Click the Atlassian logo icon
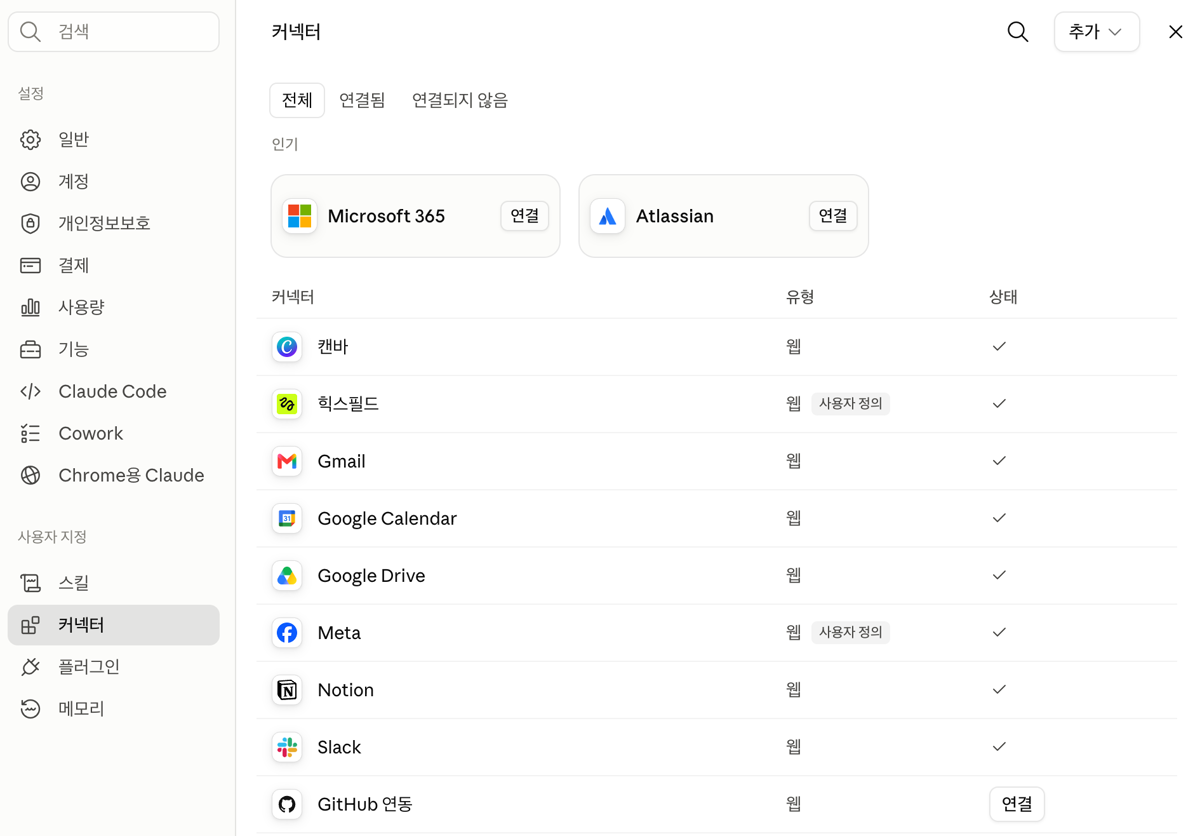 pyautogui.click(x=608, y=216)
